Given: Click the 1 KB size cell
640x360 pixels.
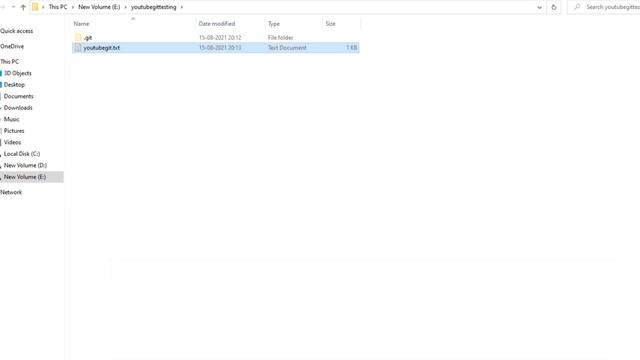Looking at the screenshot, I should (x=351, y=48).
